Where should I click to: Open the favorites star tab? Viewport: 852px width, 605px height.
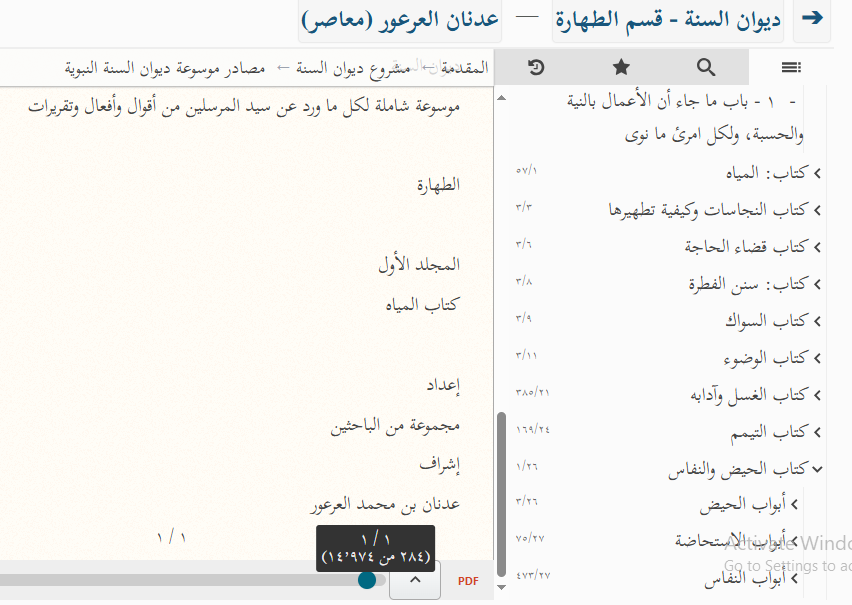coord(621,67)
